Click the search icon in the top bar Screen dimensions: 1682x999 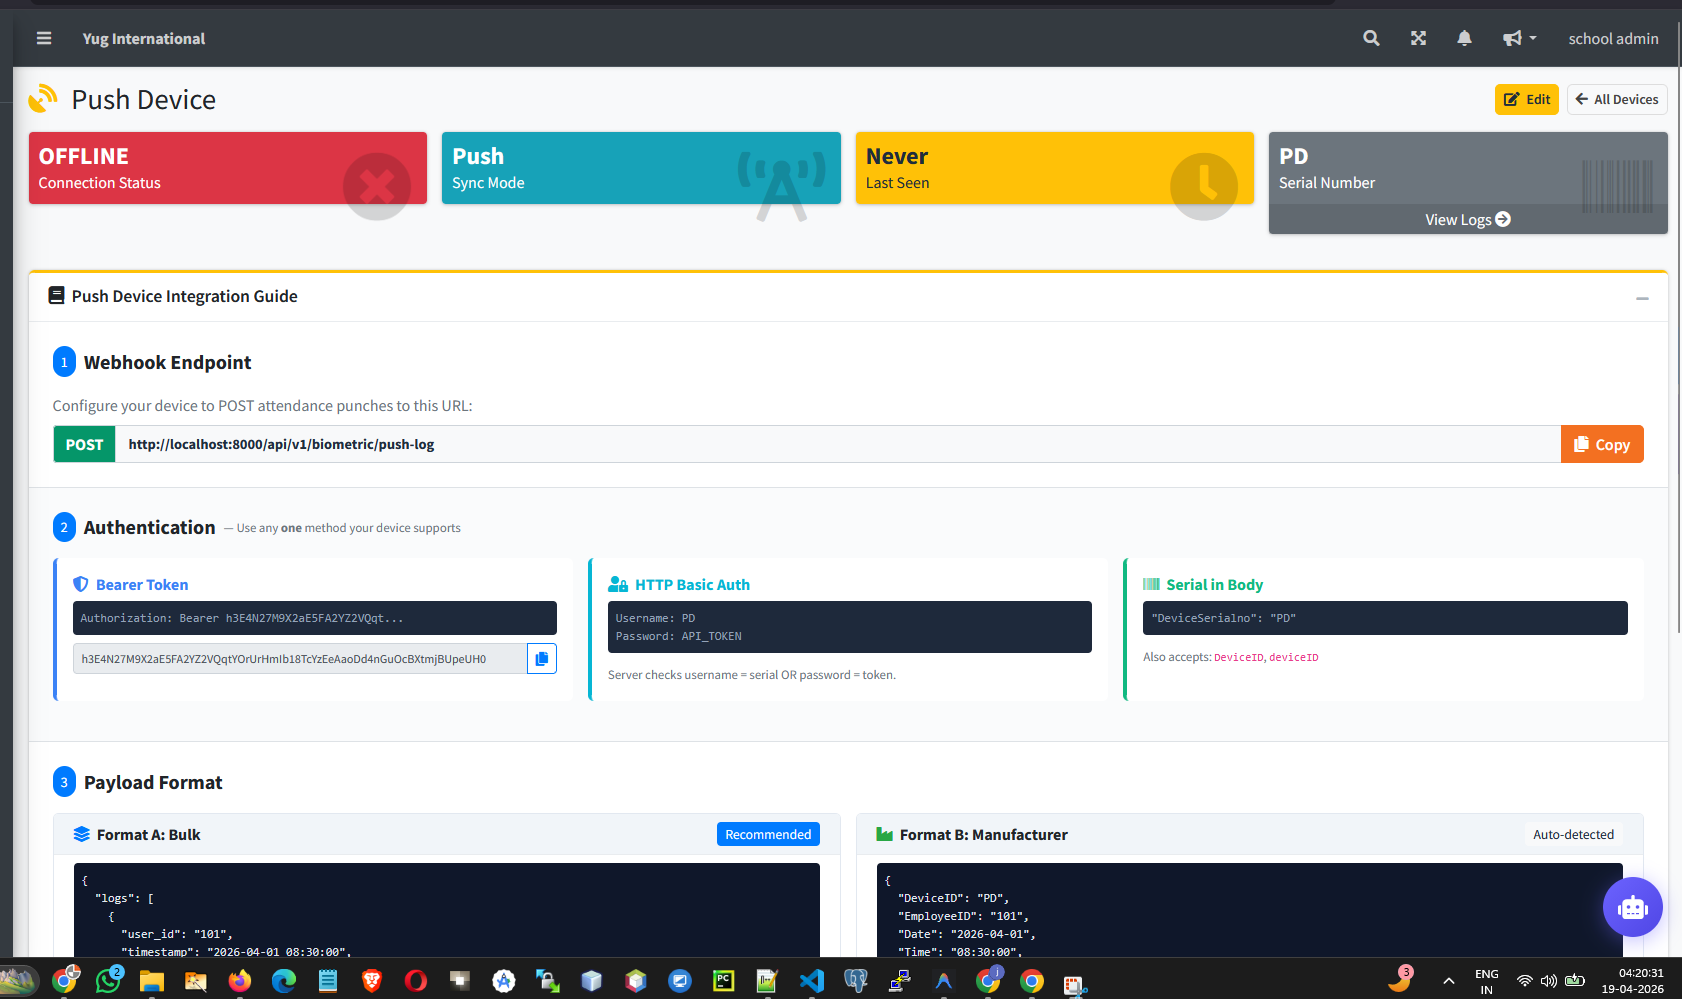pos(1371,38)
